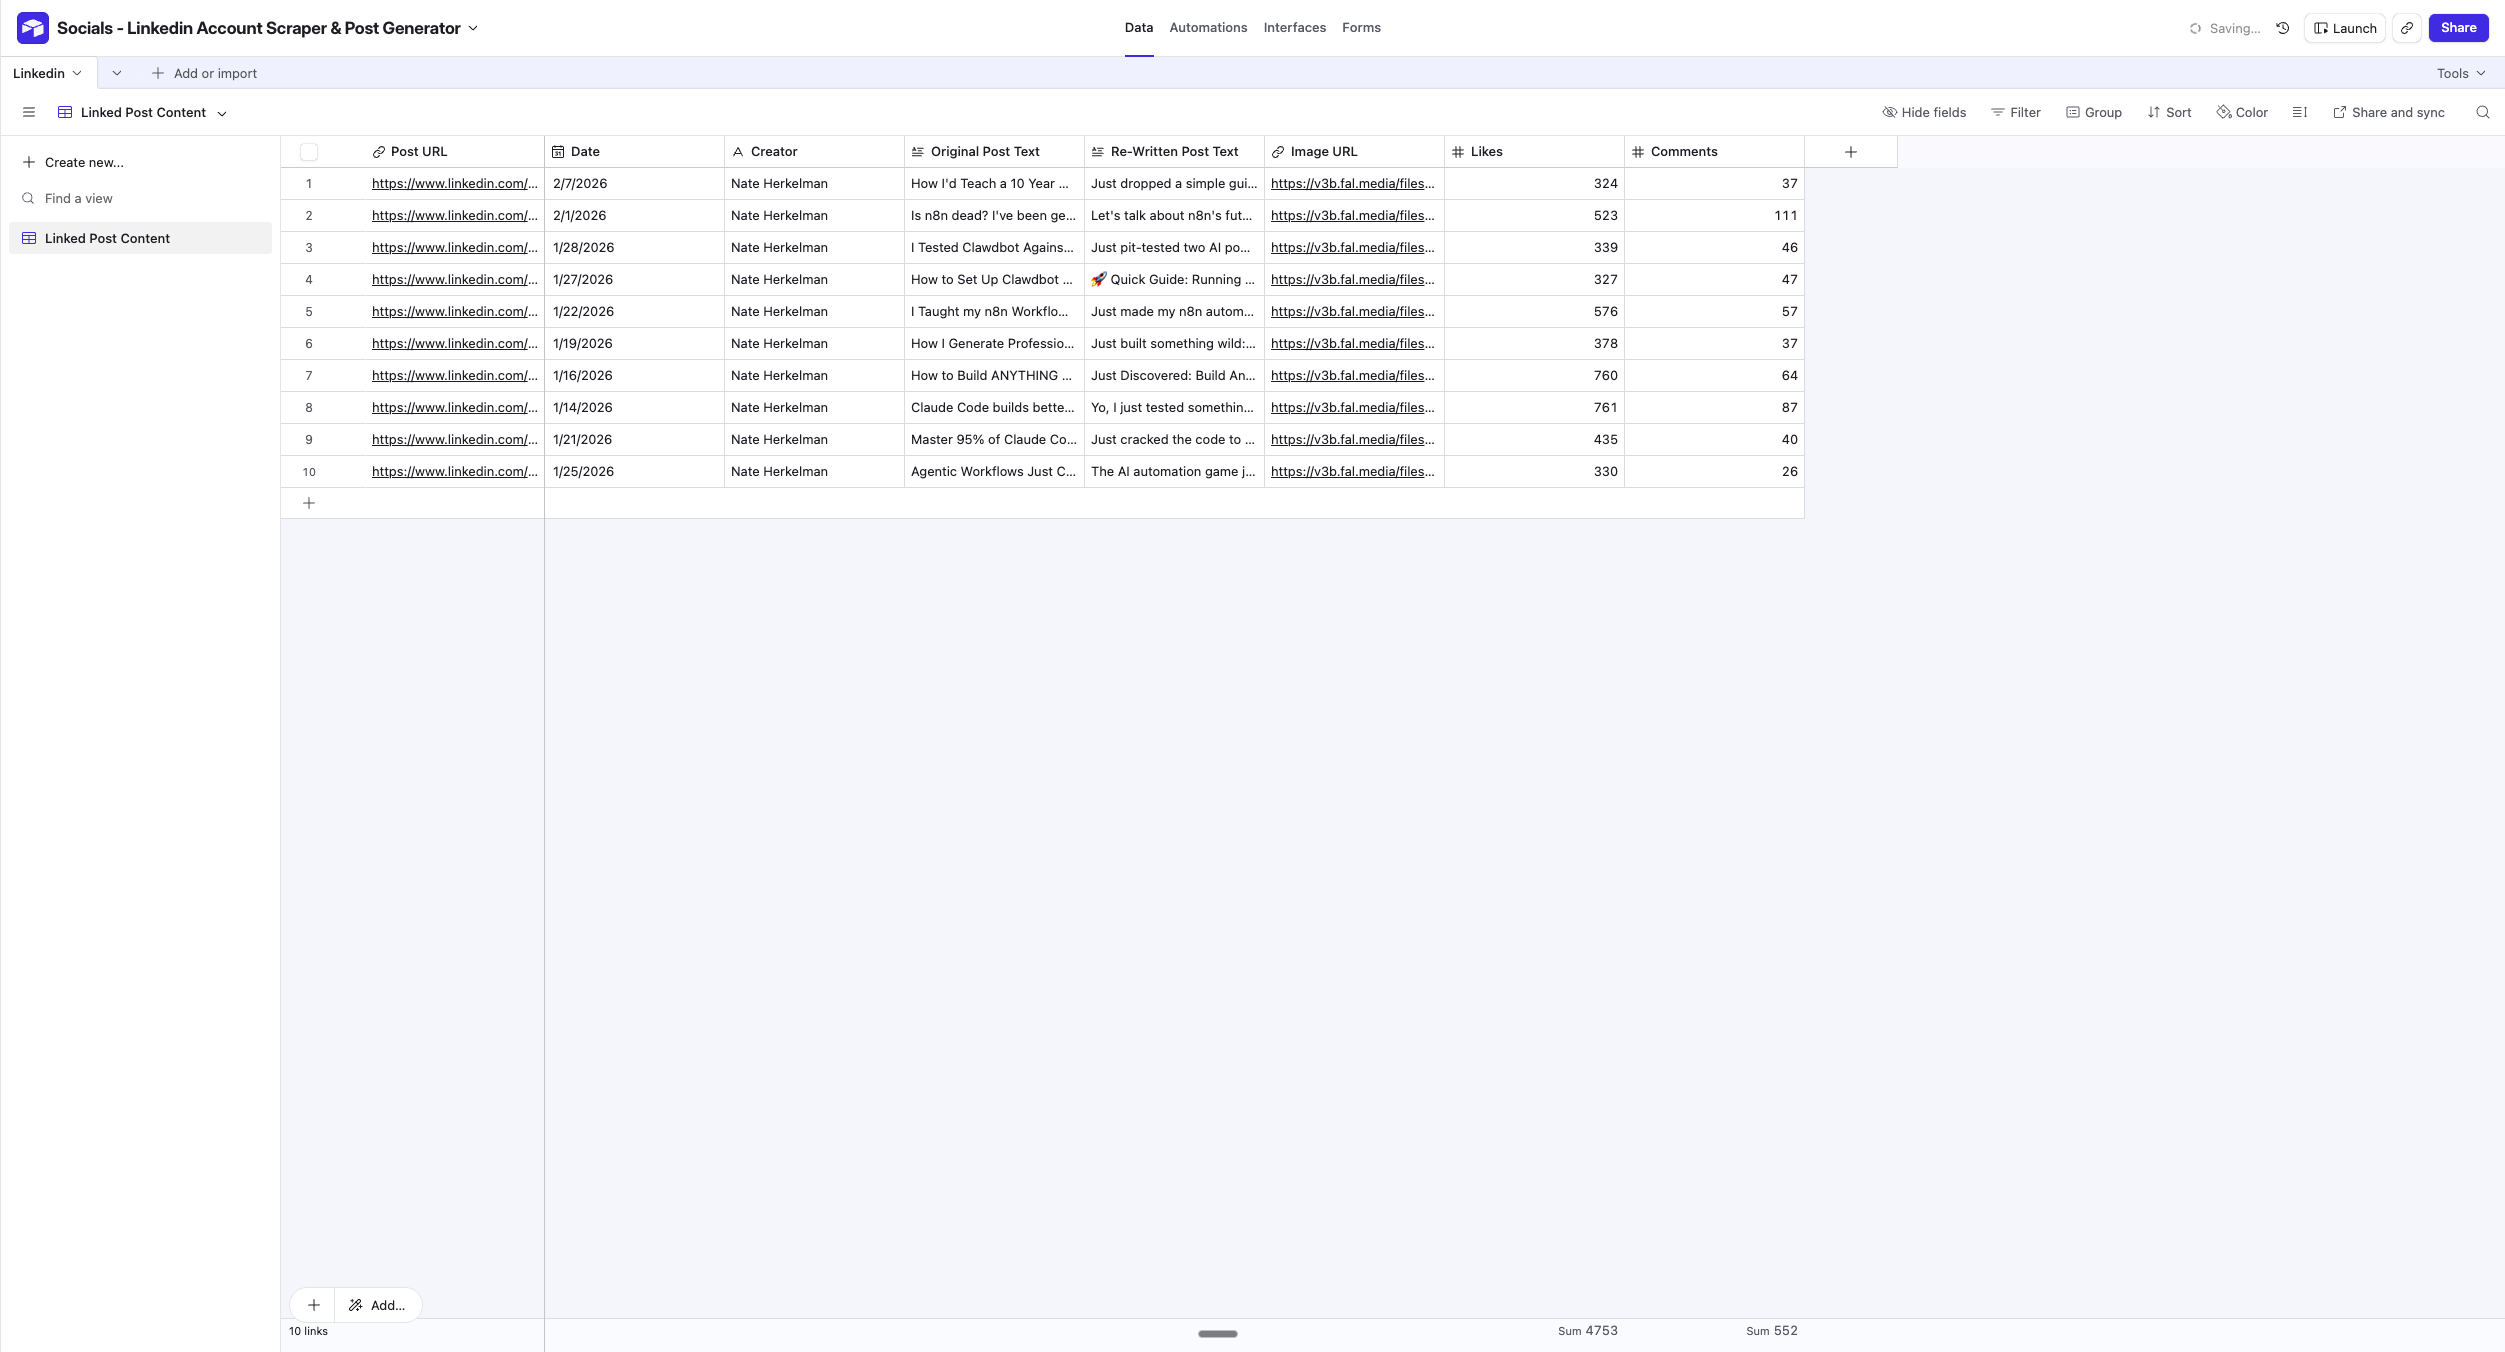
Task: Open the table list chevron beside Linkedin
Action: click(117, 73)
